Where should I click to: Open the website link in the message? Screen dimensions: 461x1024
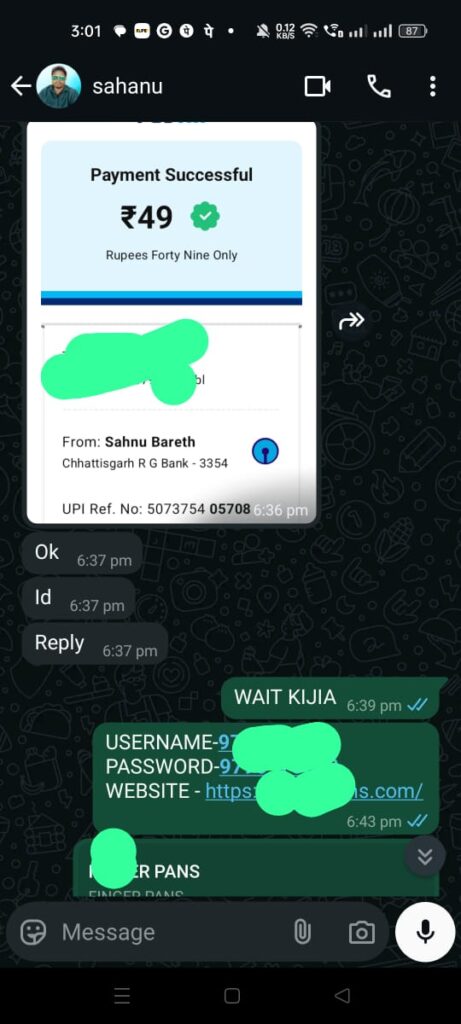tap(314, 792)
